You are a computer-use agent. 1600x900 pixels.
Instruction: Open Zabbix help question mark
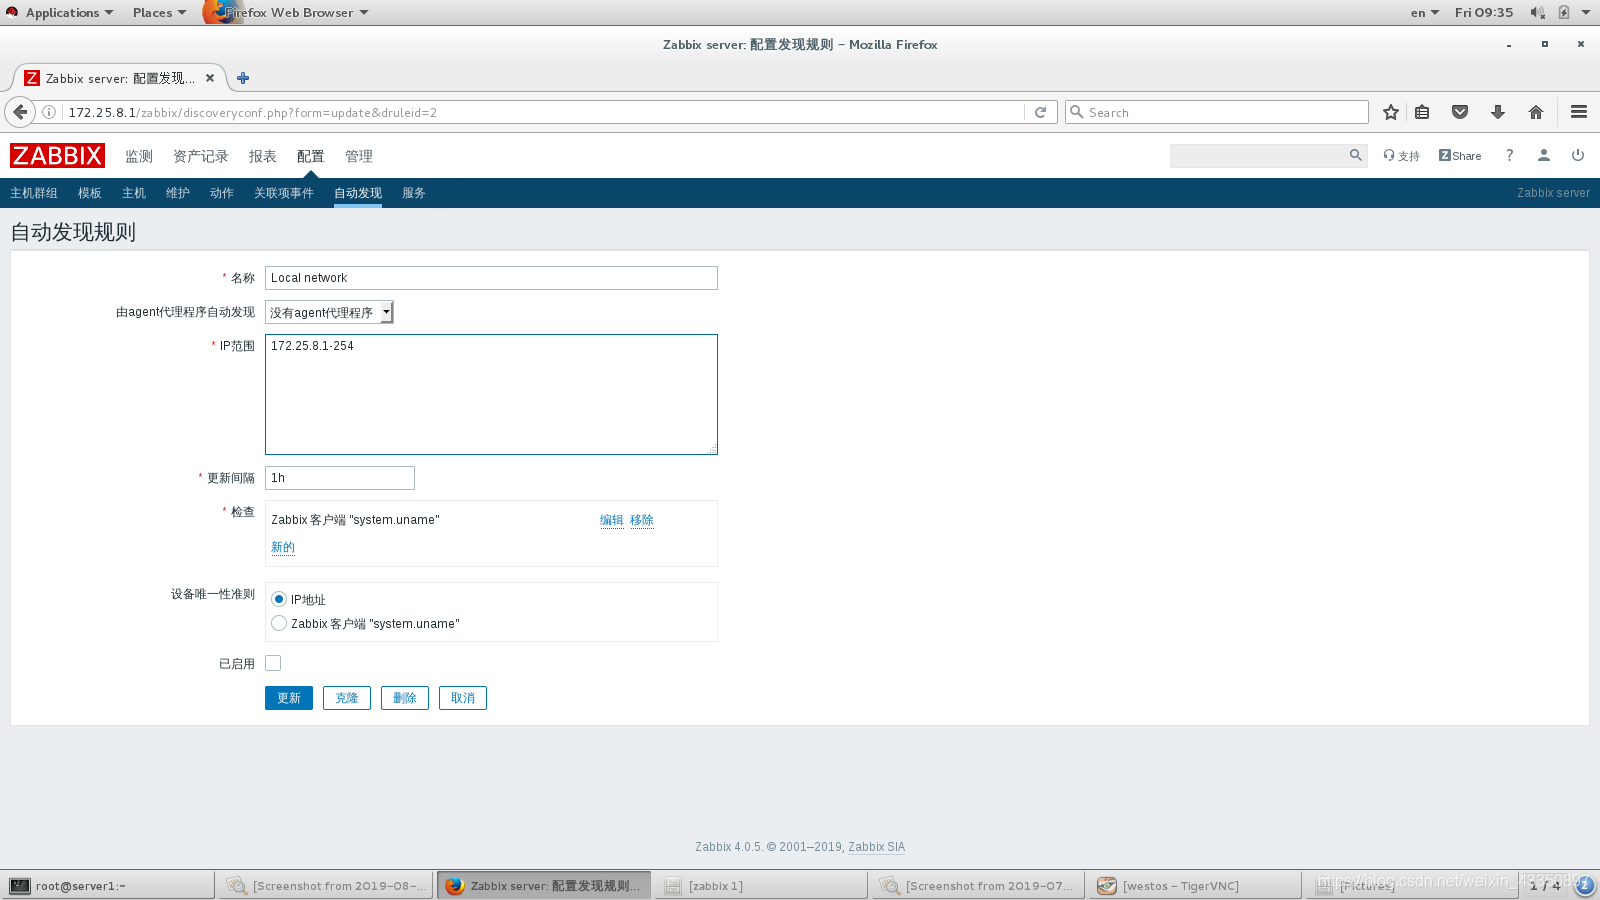click(x=1510, y=155)
